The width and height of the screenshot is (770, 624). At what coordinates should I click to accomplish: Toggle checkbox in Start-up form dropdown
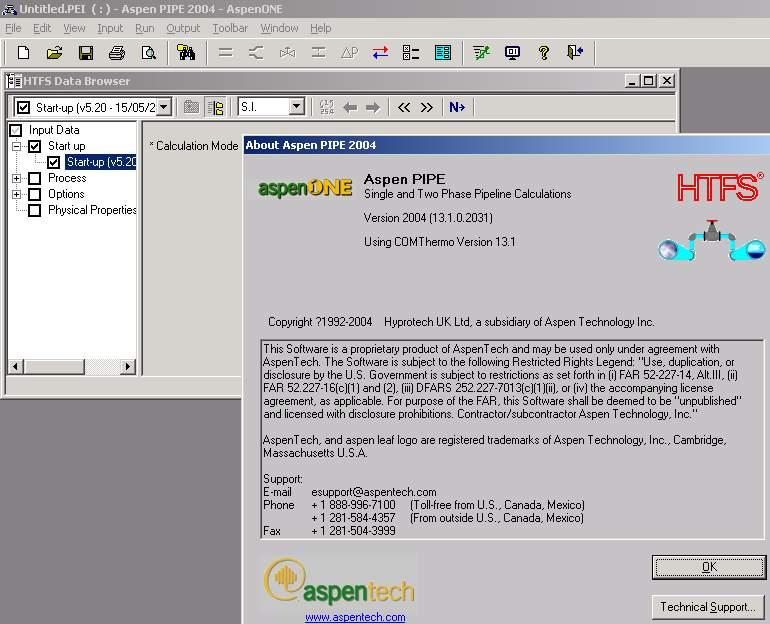(x=23, y=107)
